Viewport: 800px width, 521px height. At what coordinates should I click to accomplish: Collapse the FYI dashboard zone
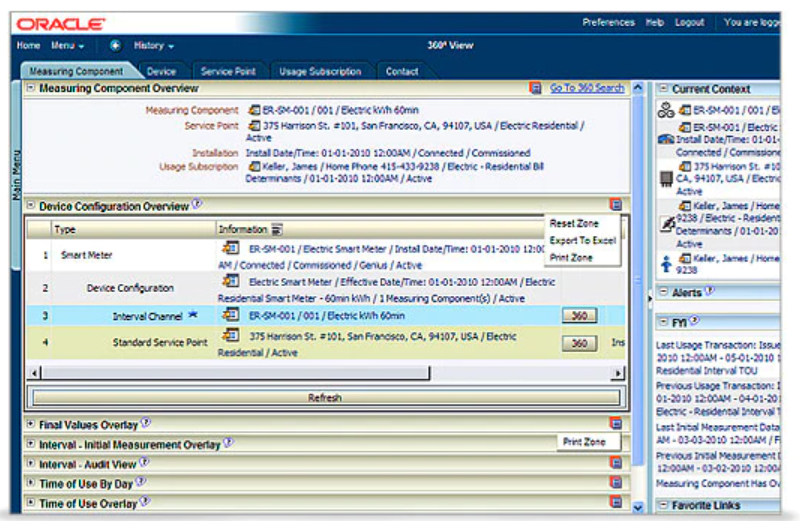point(663,321)
